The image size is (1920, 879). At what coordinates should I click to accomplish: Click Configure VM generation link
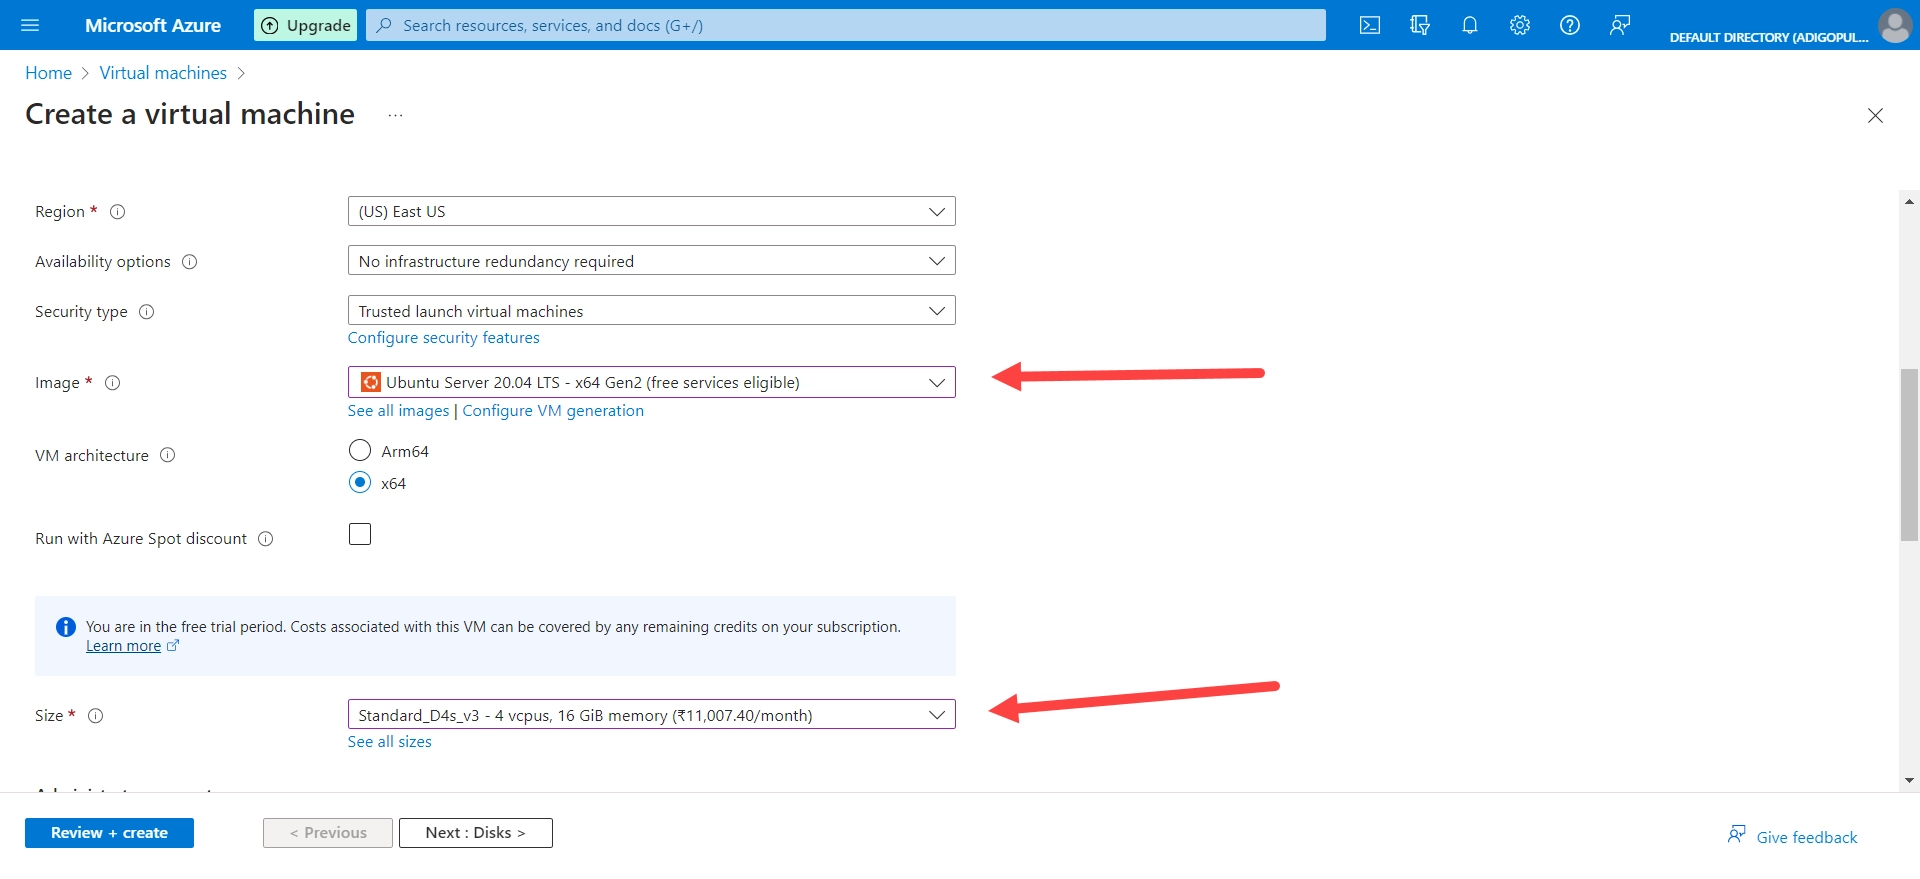coord(553,411)
